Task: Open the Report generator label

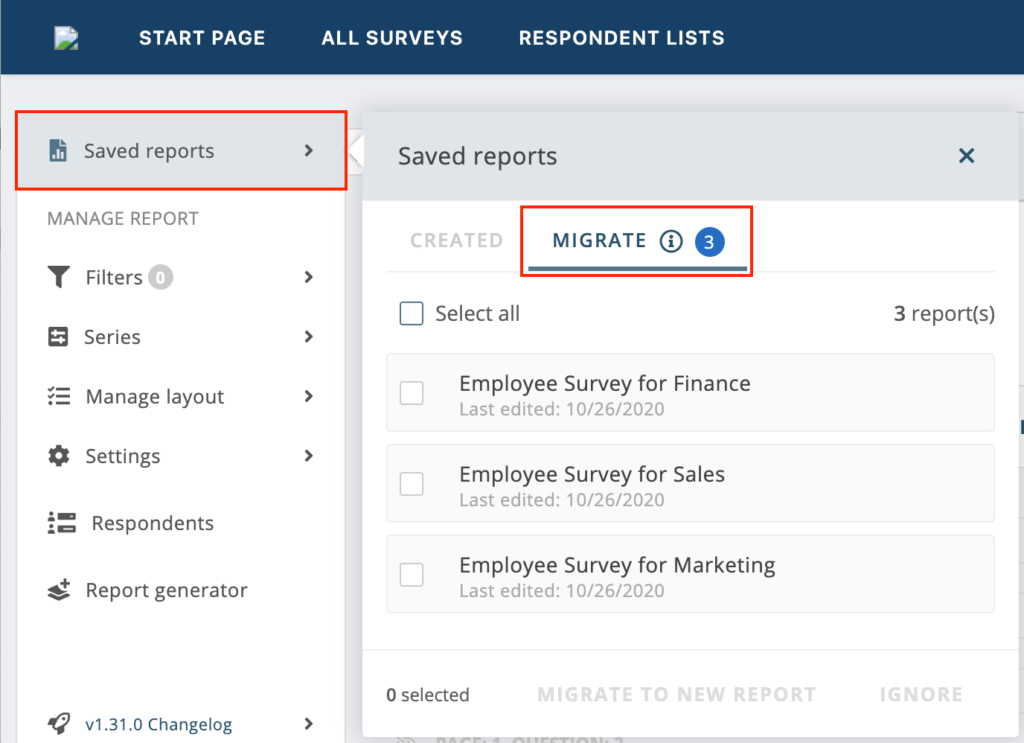Action: (167, 590)
